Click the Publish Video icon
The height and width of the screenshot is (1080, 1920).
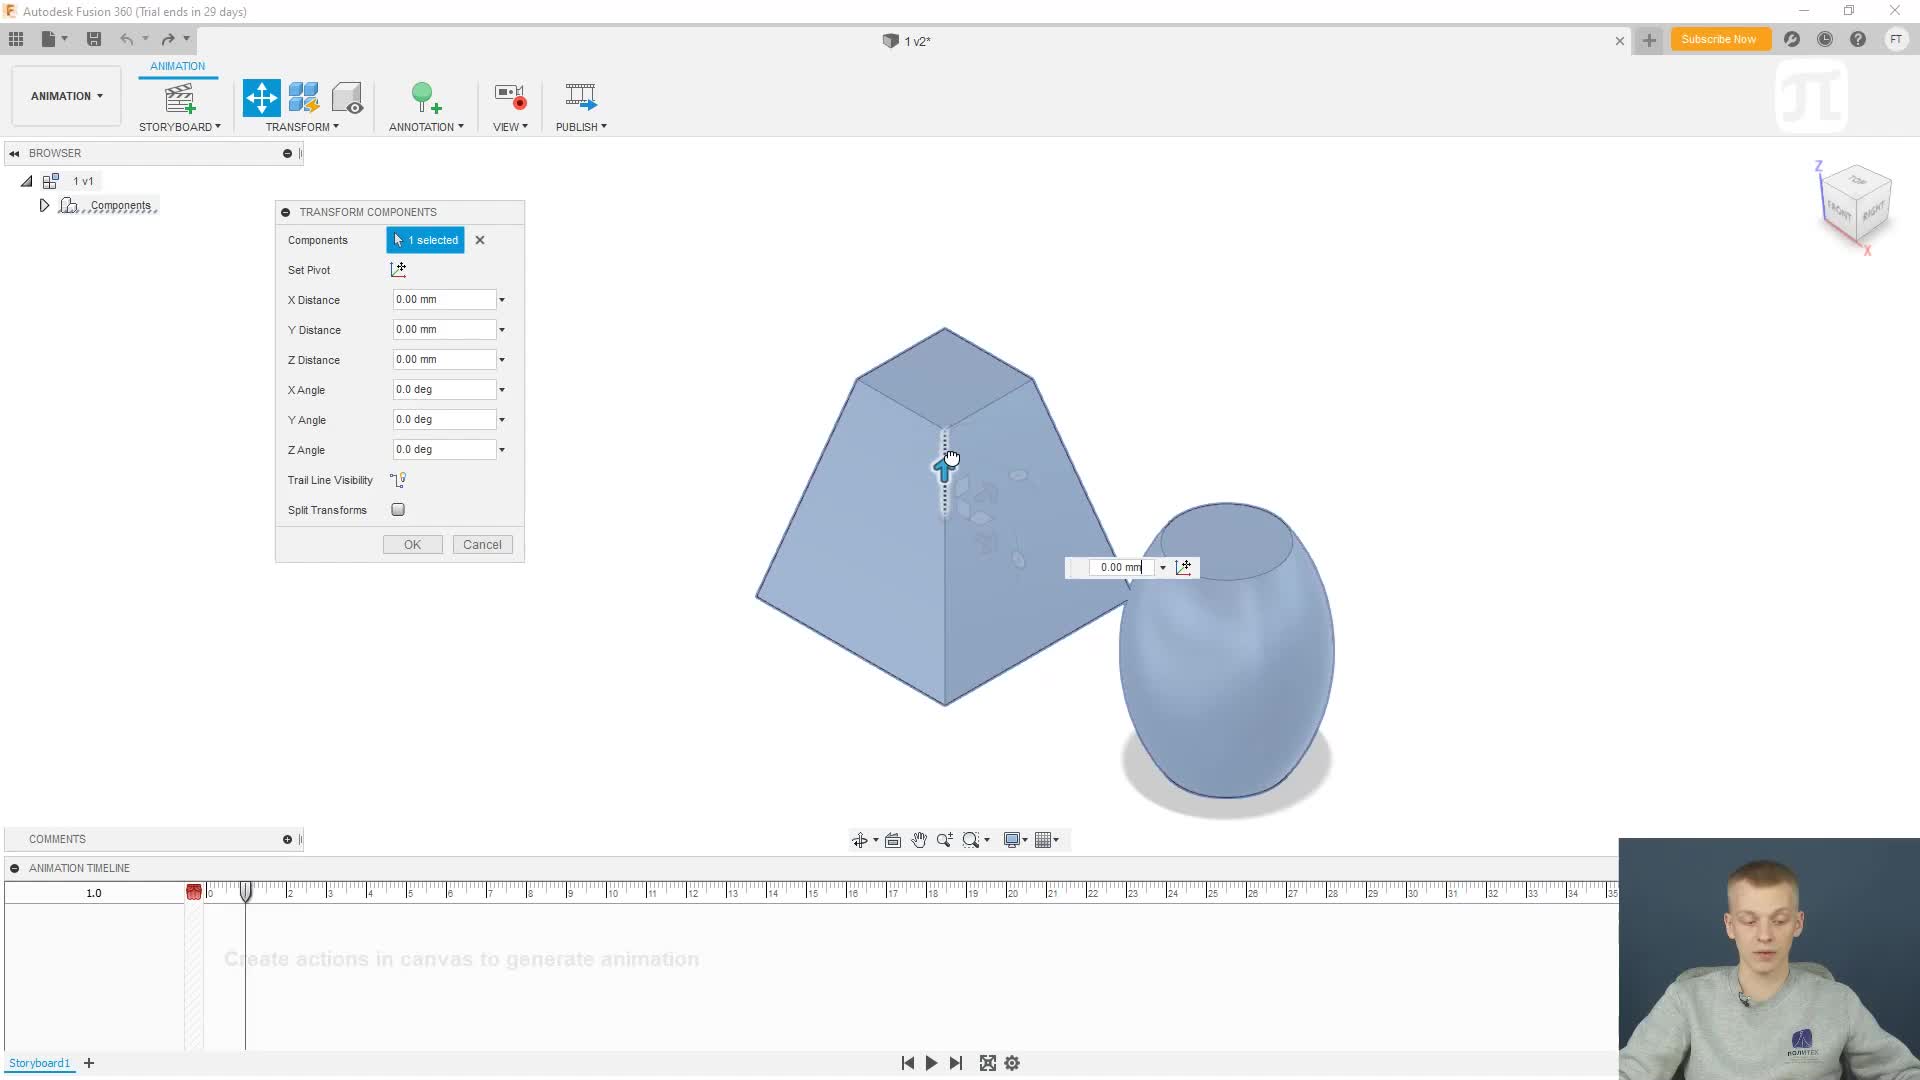pyautogui.click(x=581, y=97)
